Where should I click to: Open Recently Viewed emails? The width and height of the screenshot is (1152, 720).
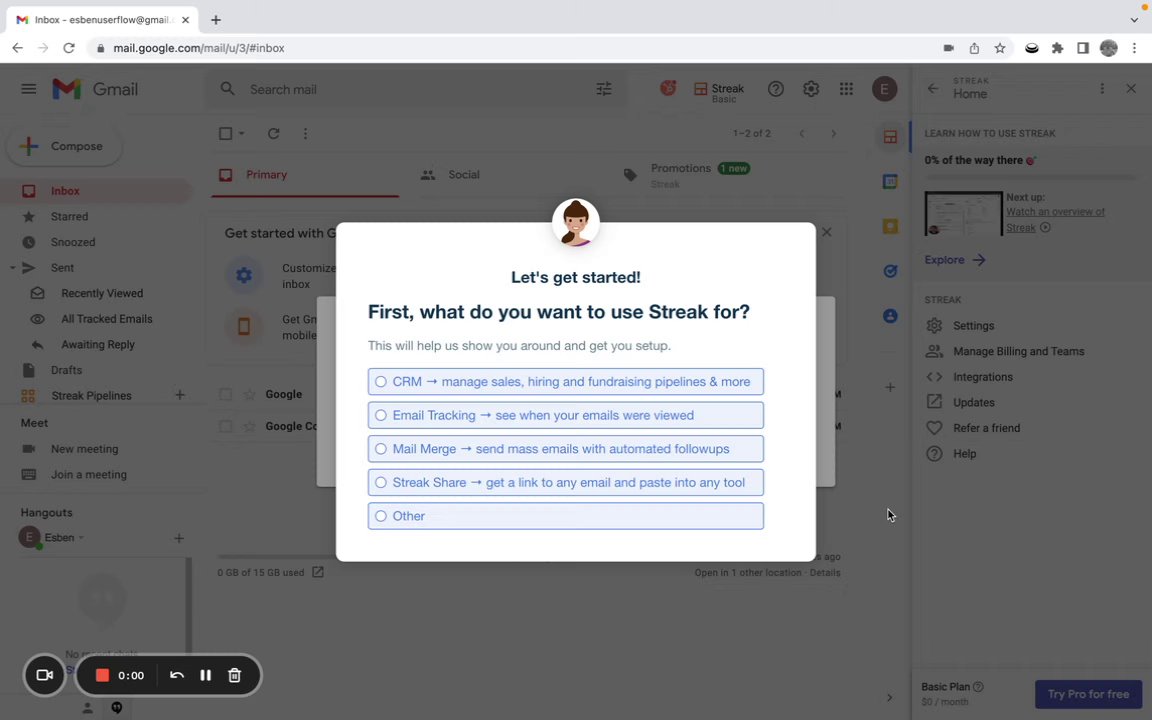pos(102,293)
